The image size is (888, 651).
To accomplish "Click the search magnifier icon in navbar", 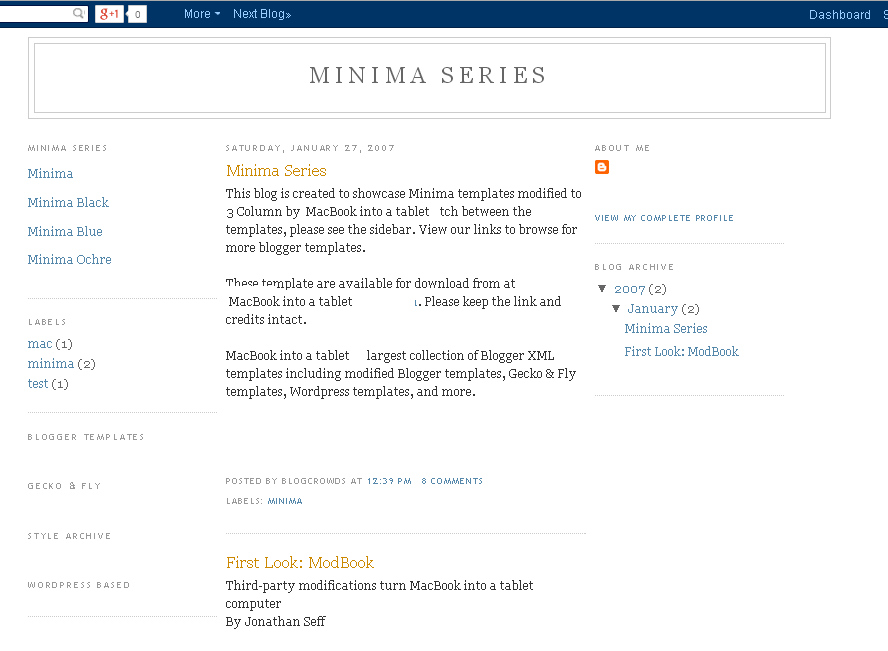I will point(79,13).
